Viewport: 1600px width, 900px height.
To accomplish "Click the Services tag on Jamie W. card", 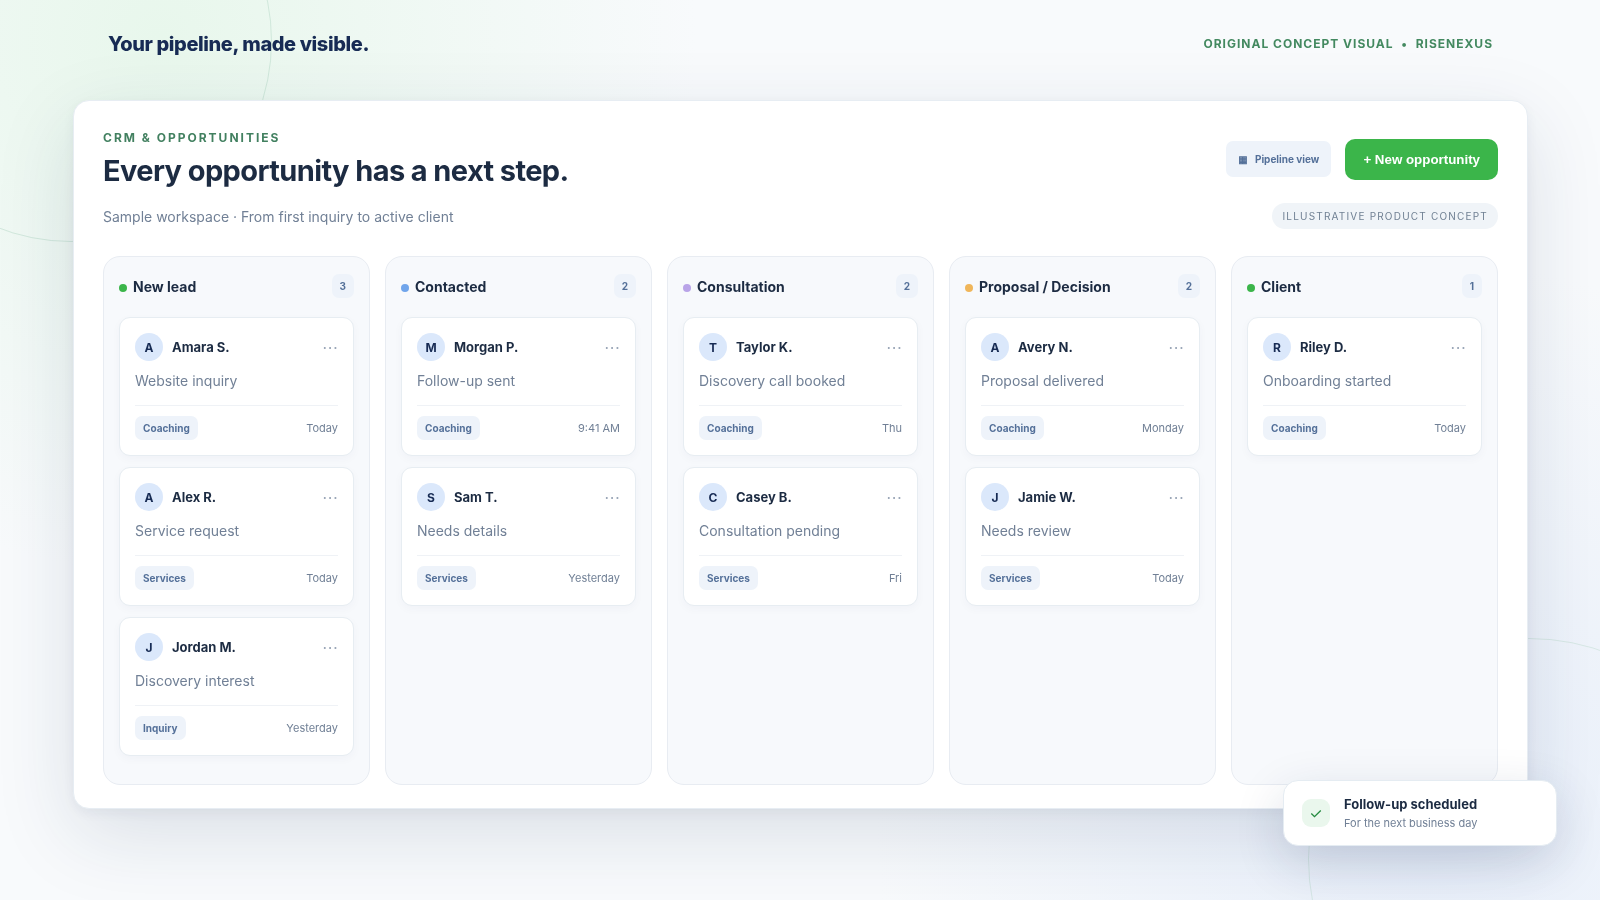I will click(x=1010, y=578).
